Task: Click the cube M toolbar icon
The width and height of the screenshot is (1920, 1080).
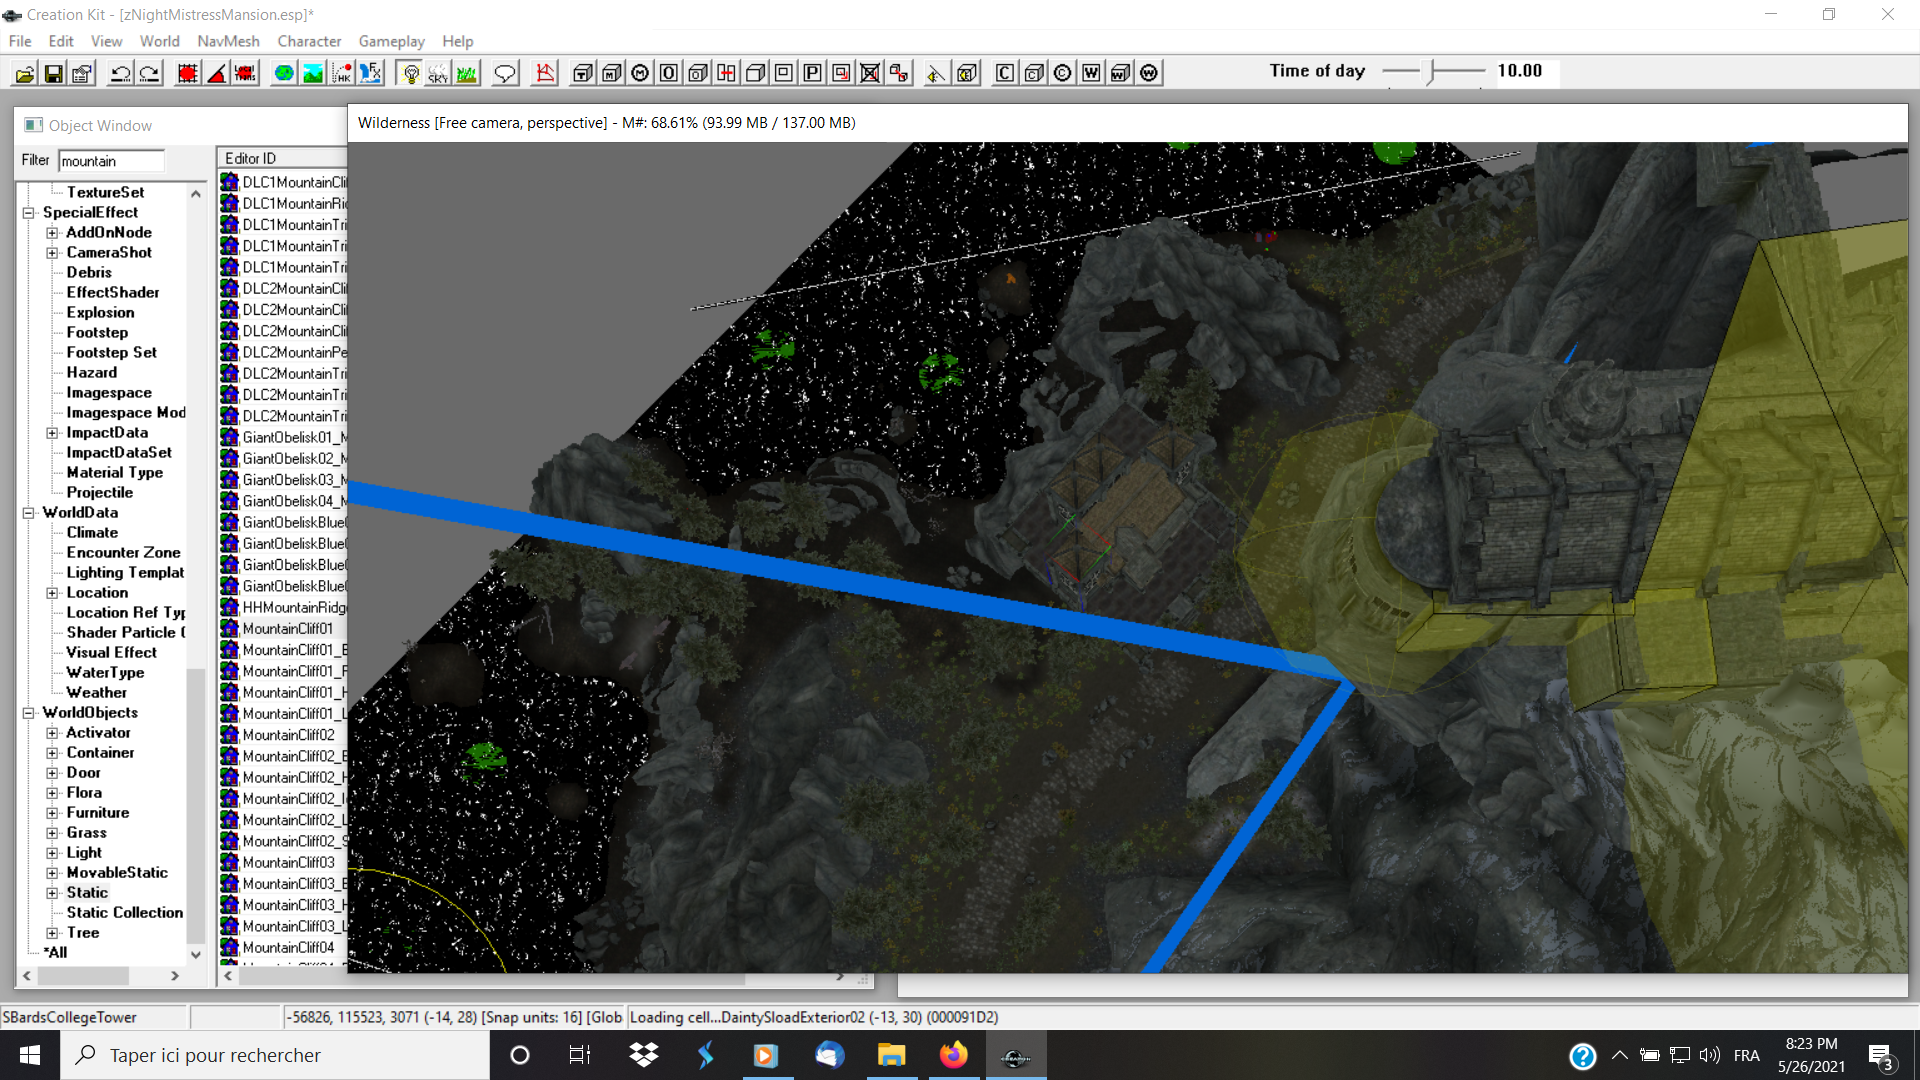Action: point(612,73)
